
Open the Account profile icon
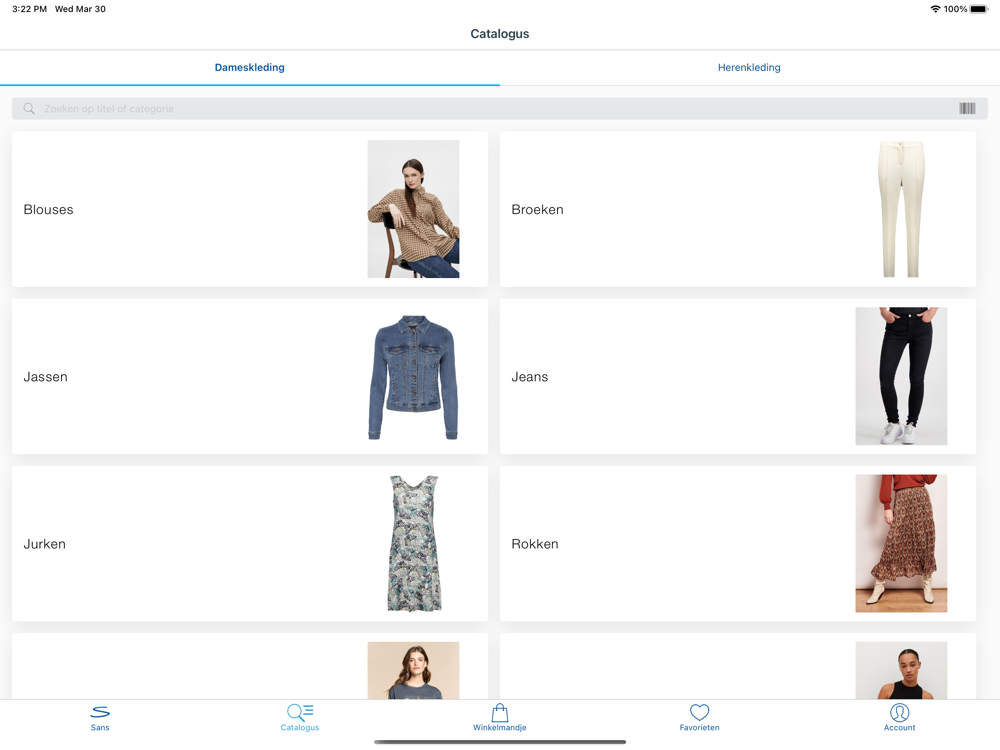899,712
